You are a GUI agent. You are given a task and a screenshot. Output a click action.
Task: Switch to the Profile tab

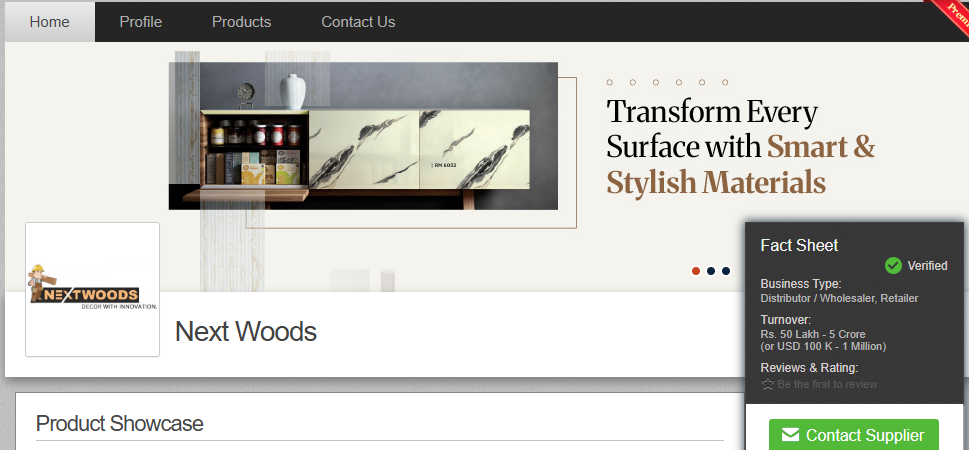(141, 22)
